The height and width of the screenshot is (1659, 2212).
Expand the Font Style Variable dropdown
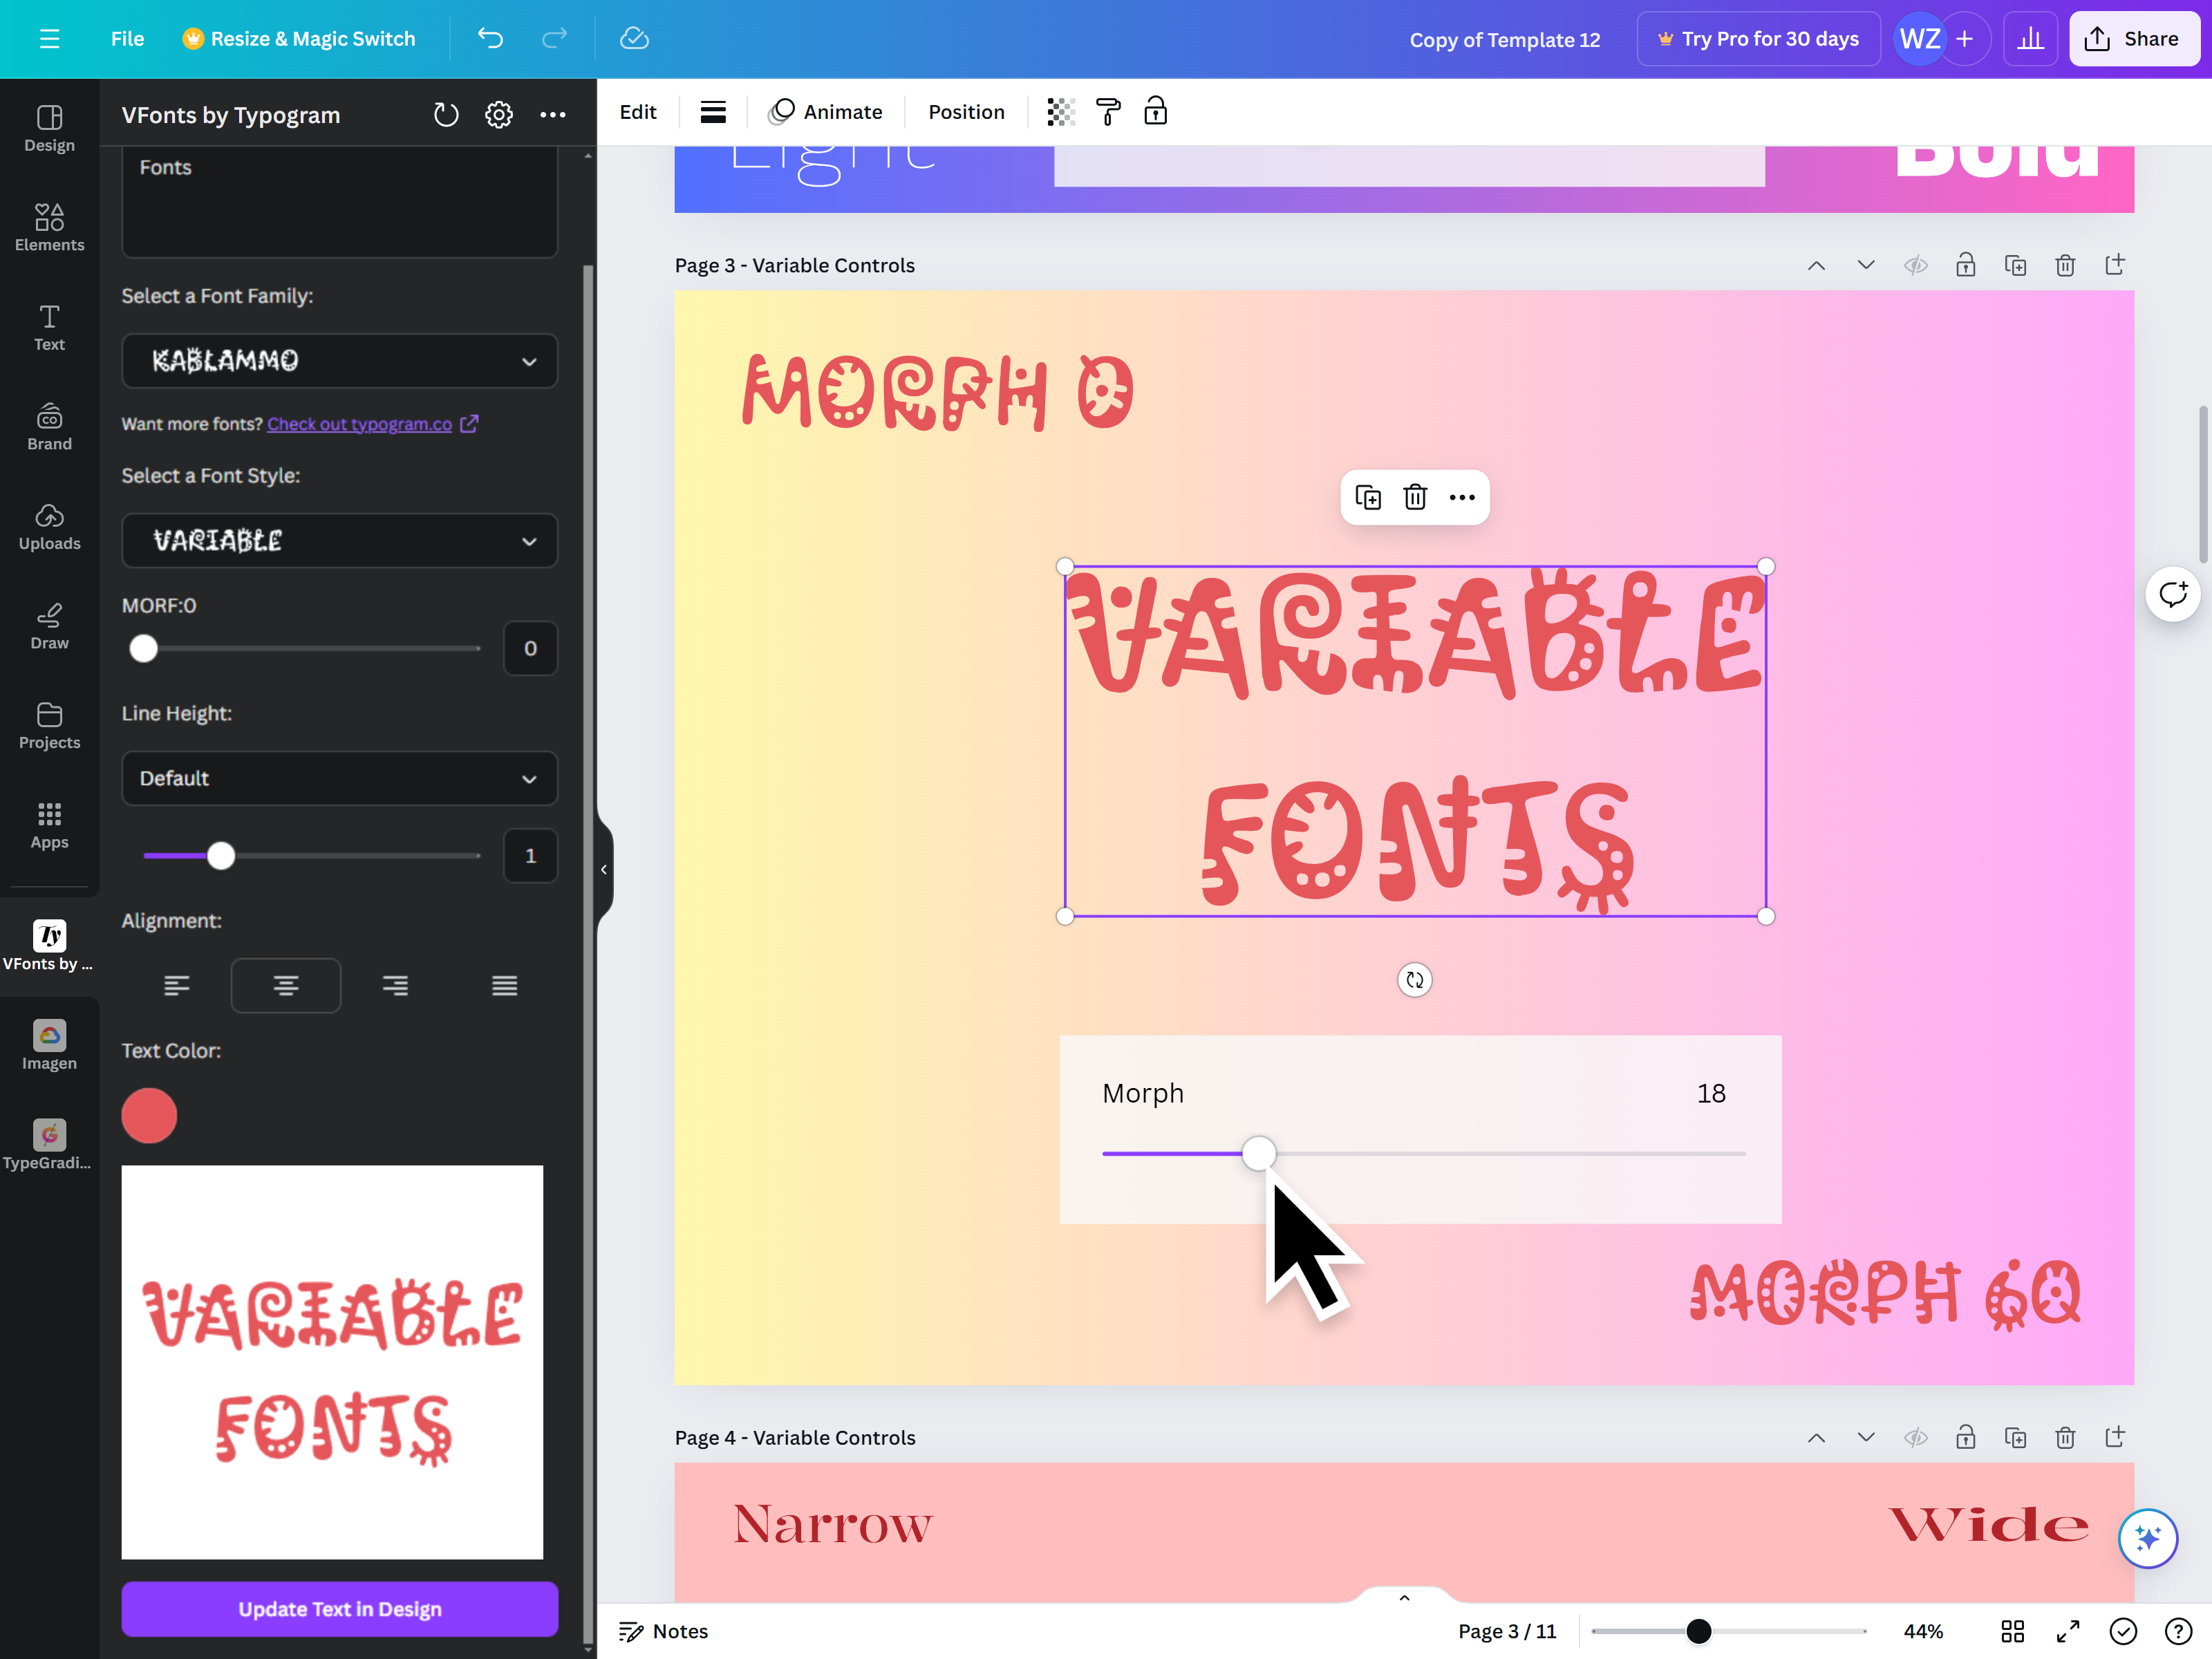(x=339, y=541)
